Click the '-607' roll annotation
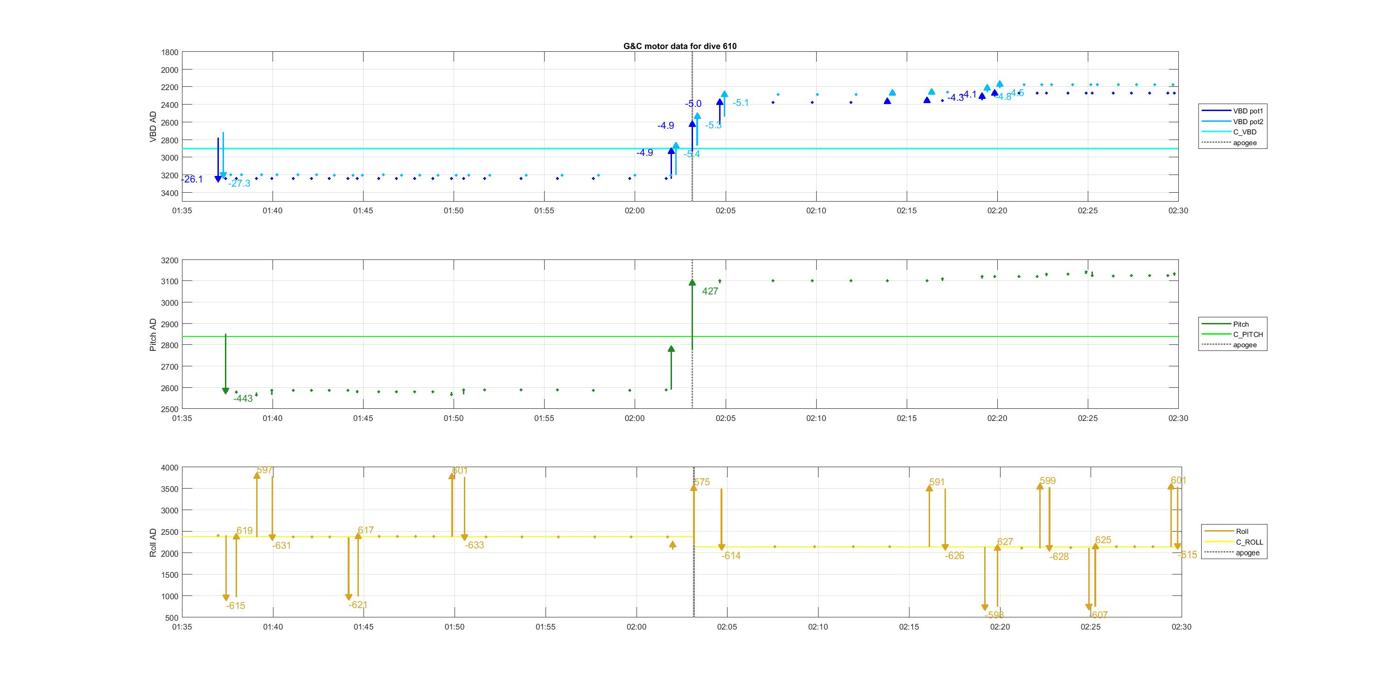Screen dimensions: 1400x693 click(x=1099, y=615)
